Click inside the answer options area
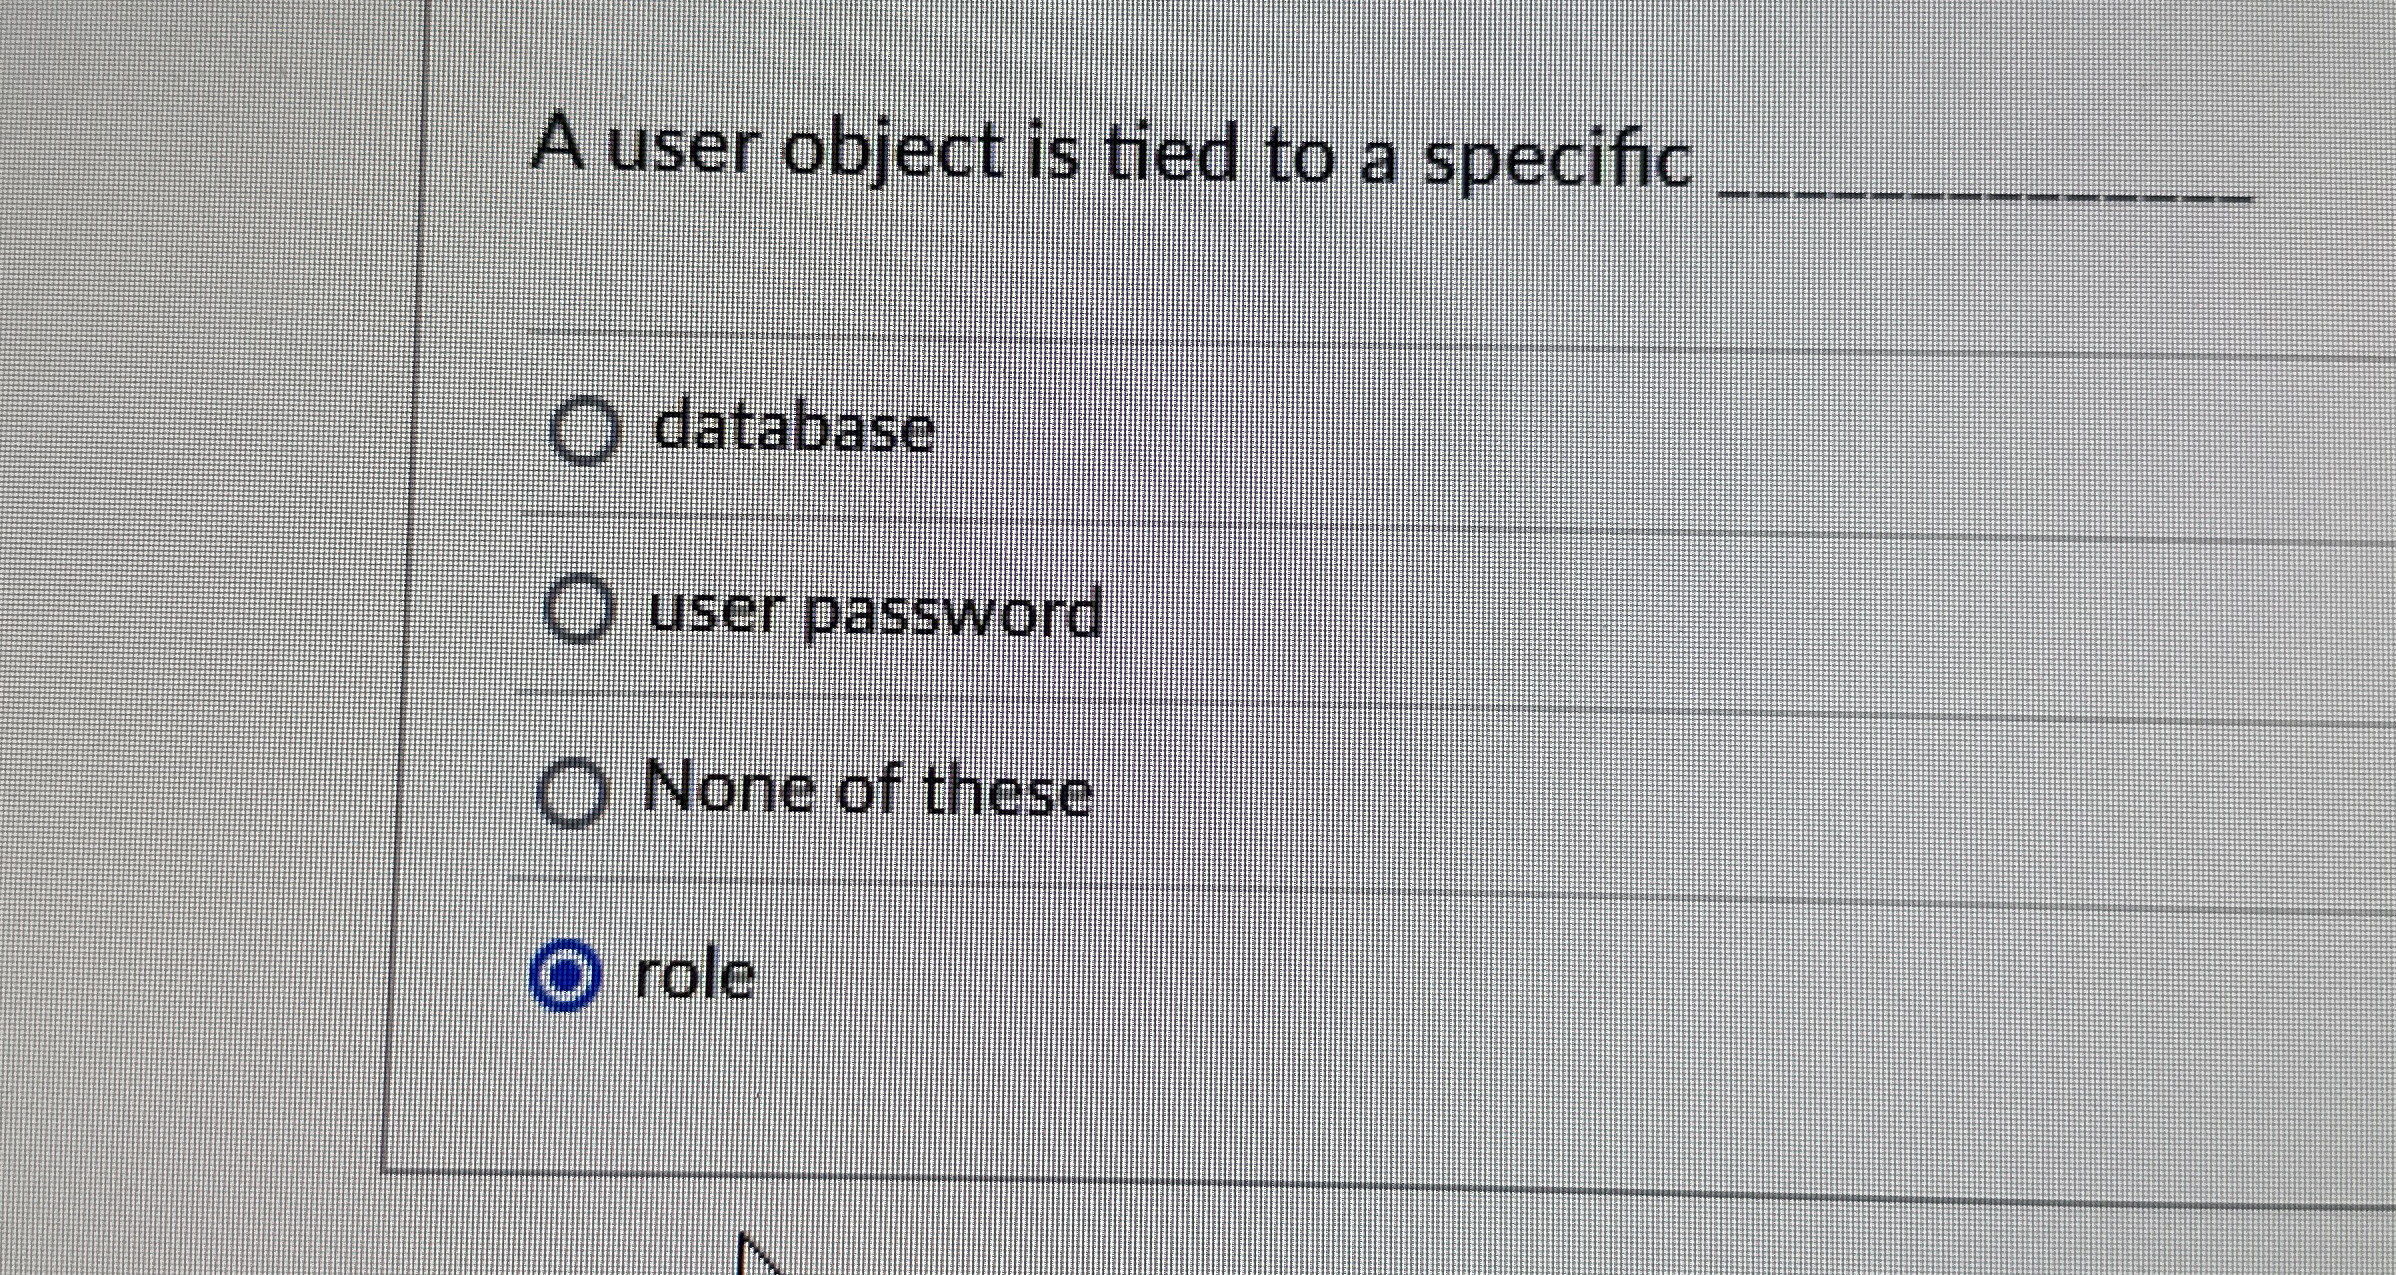 [1200, 700]
